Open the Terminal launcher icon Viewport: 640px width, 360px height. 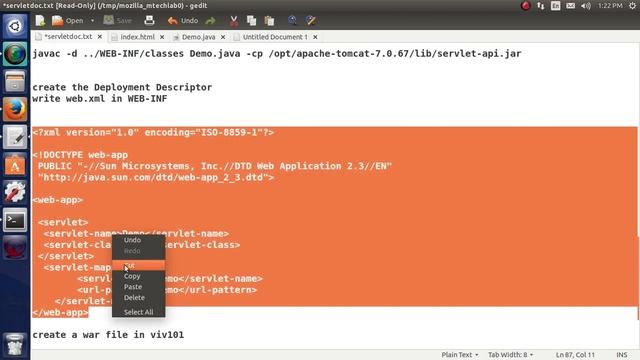[x=15, y=220]
